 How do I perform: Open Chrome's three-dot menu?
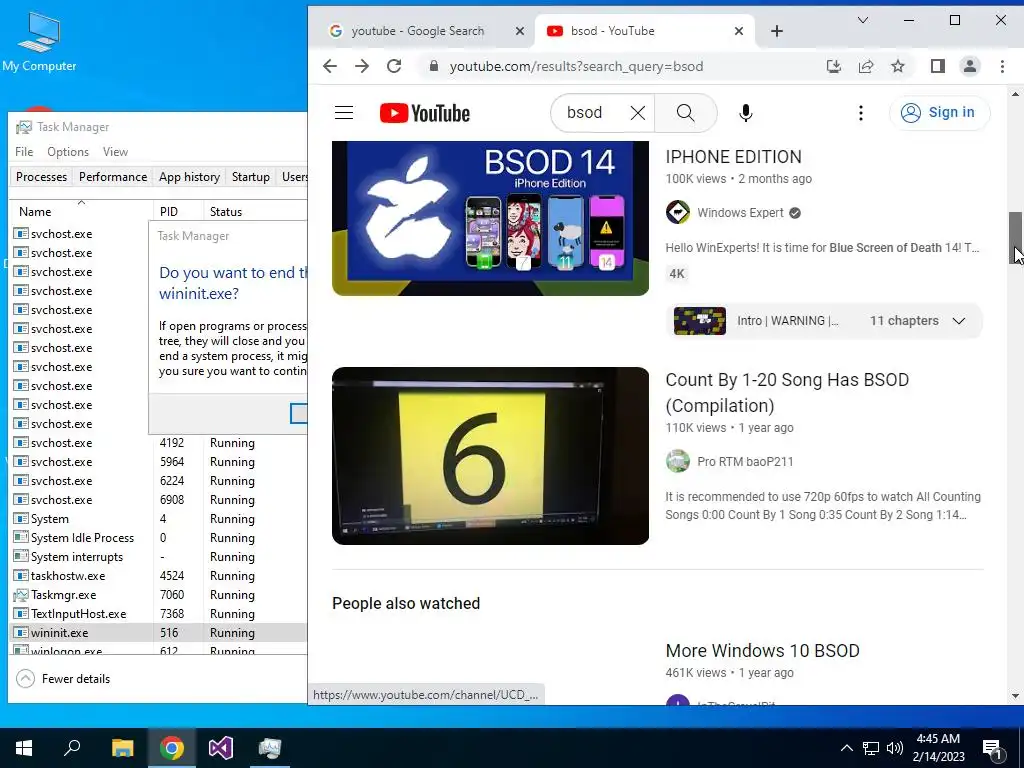pyautogui.click(x=1002, y=66)
